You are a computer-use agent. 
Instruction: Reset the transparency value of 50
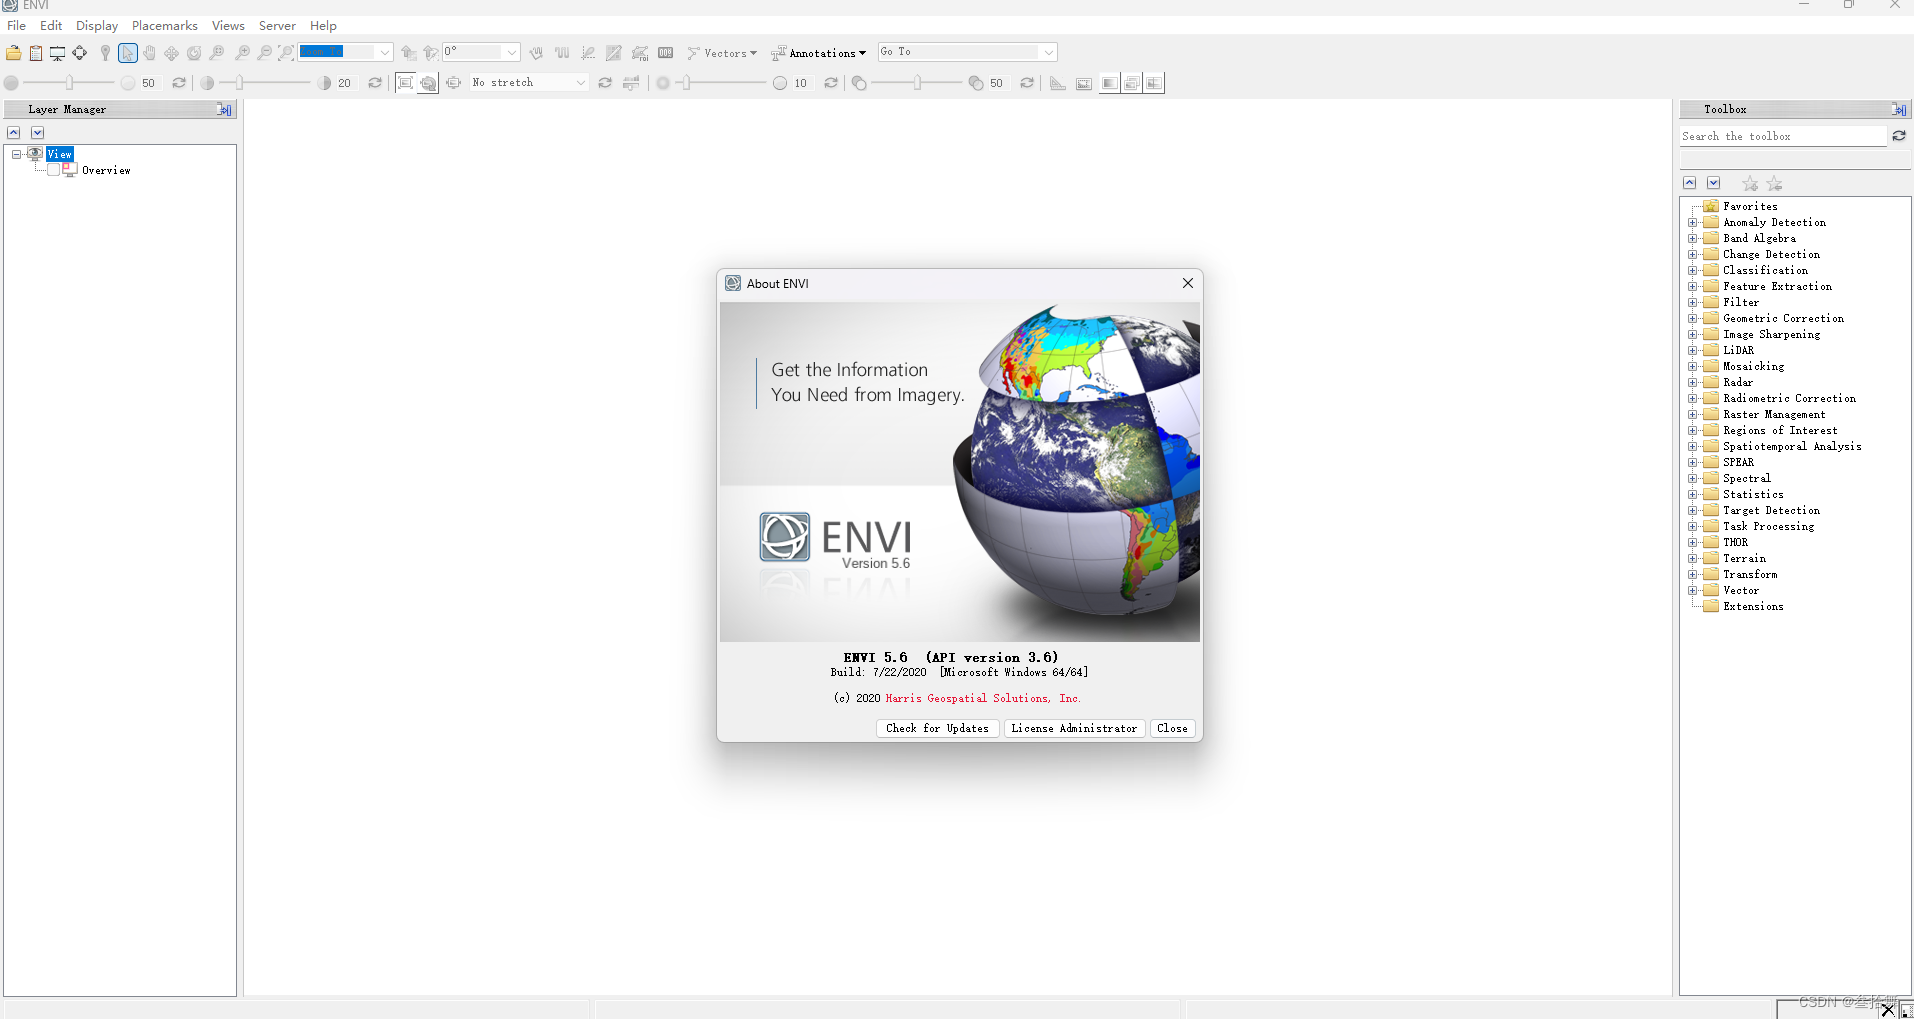pos(1027,83)
